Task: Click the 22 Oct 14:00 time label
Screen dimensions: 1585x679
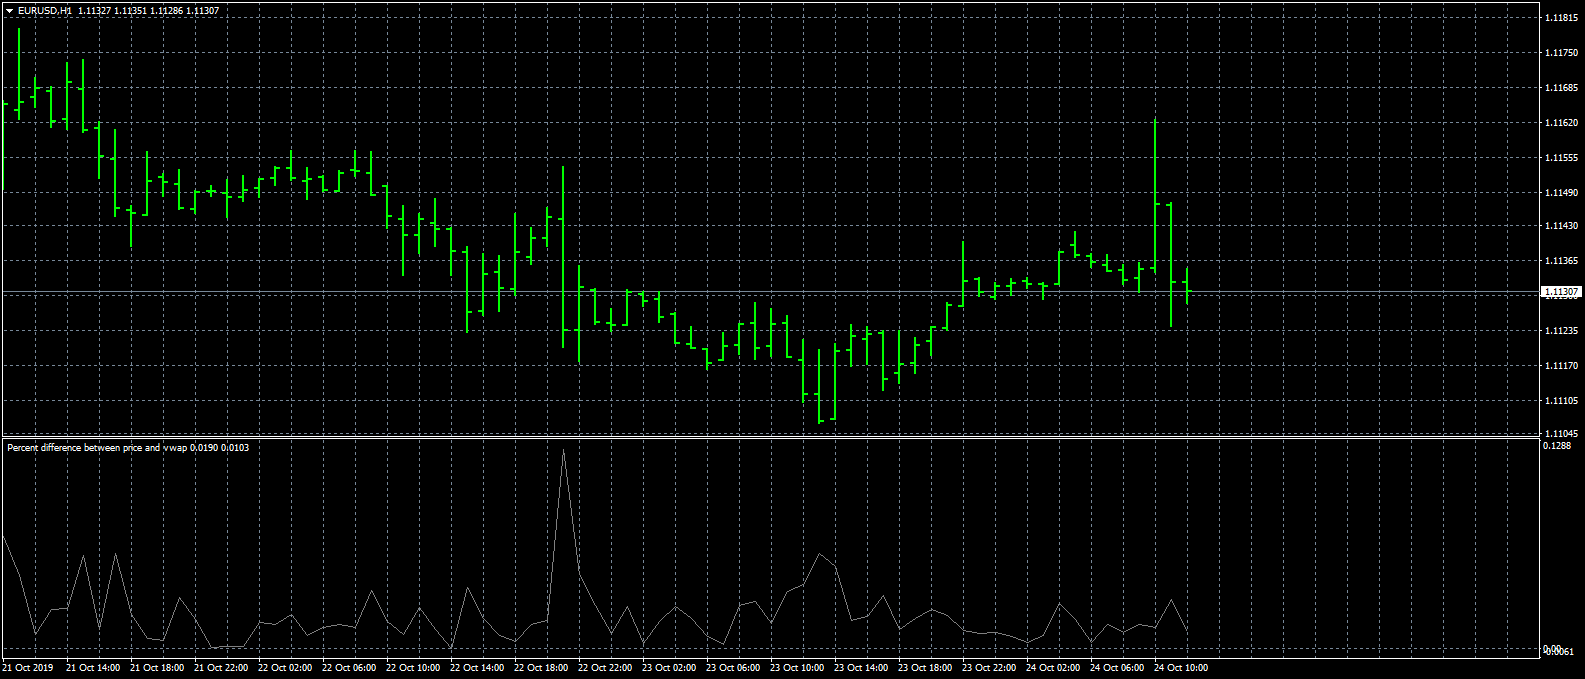Action: coord(477,667)
